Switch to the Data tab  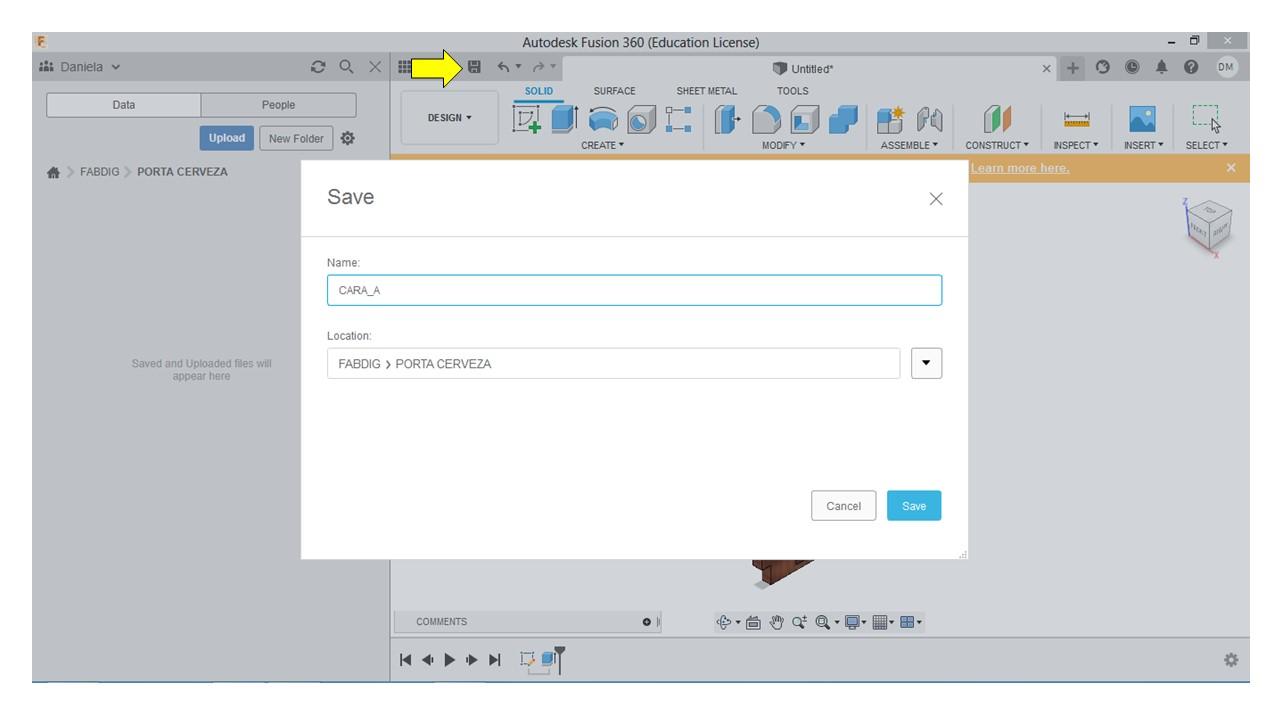[x=124, y=105]
